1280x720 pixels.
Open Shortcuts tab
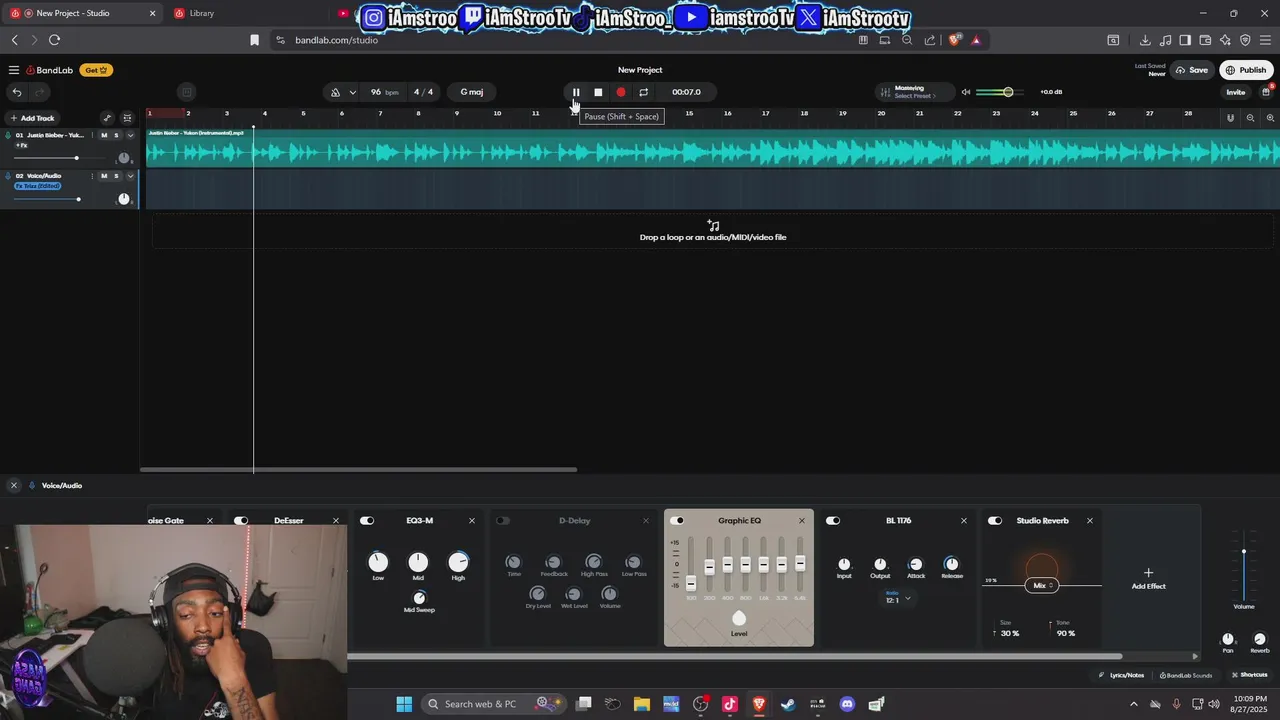point(1250,675)
